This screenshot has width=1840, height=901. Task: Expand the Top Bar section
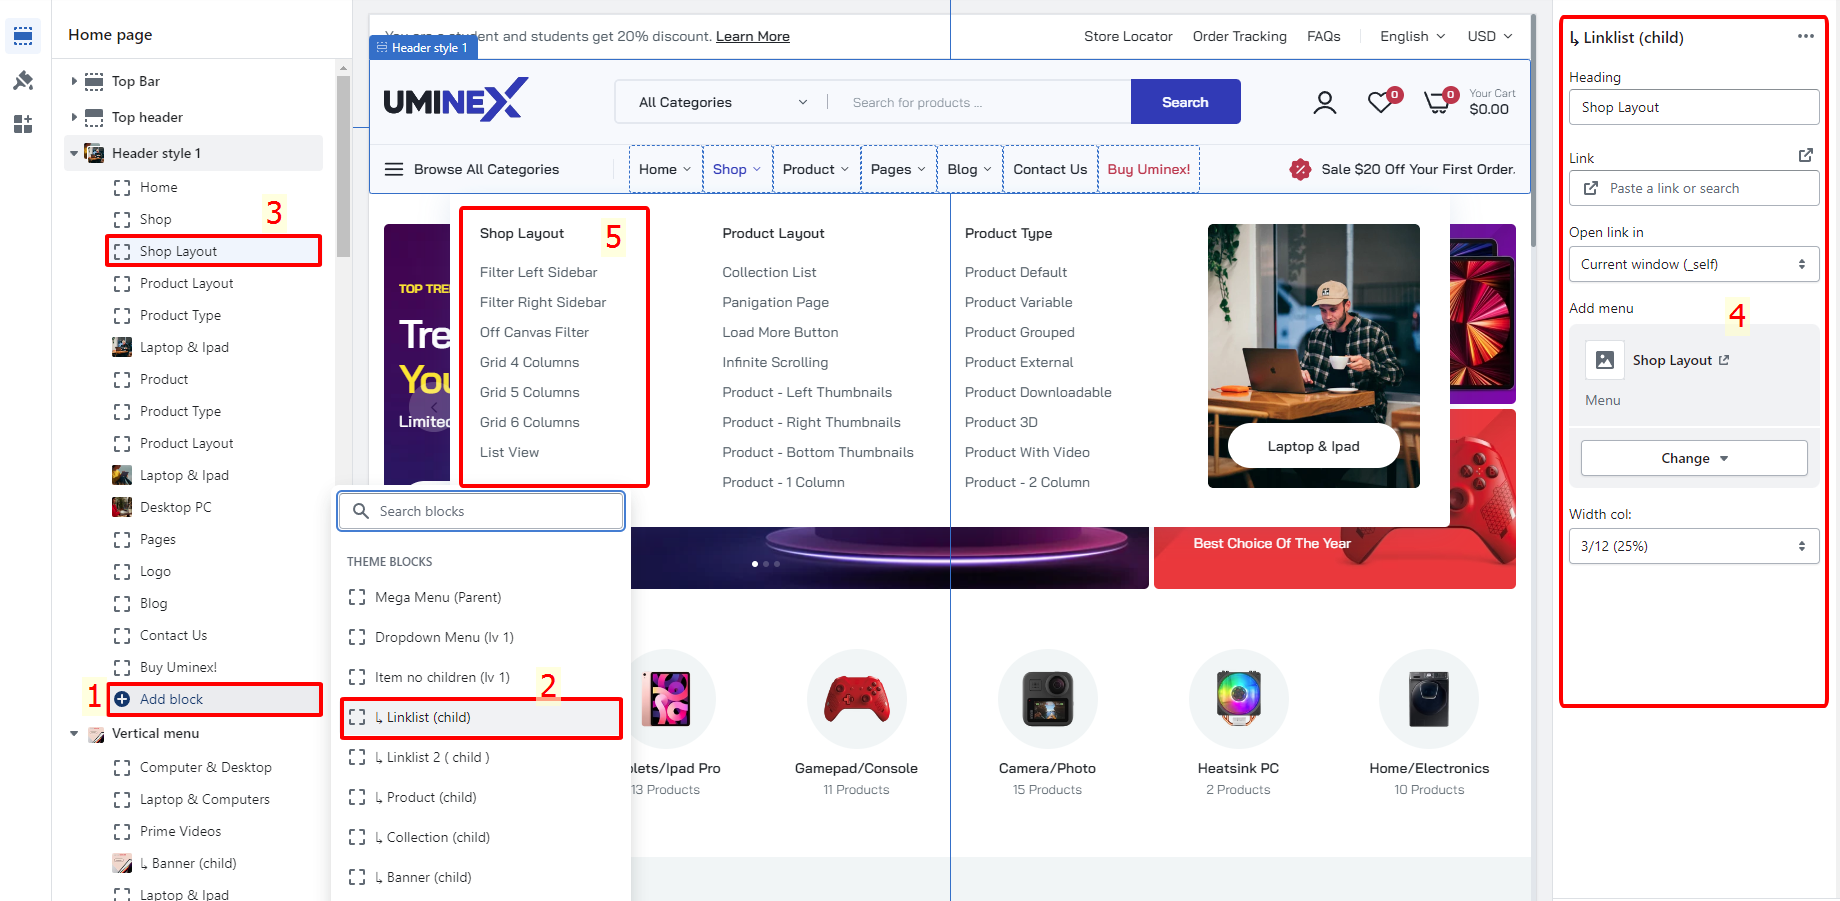coord(74,81)
